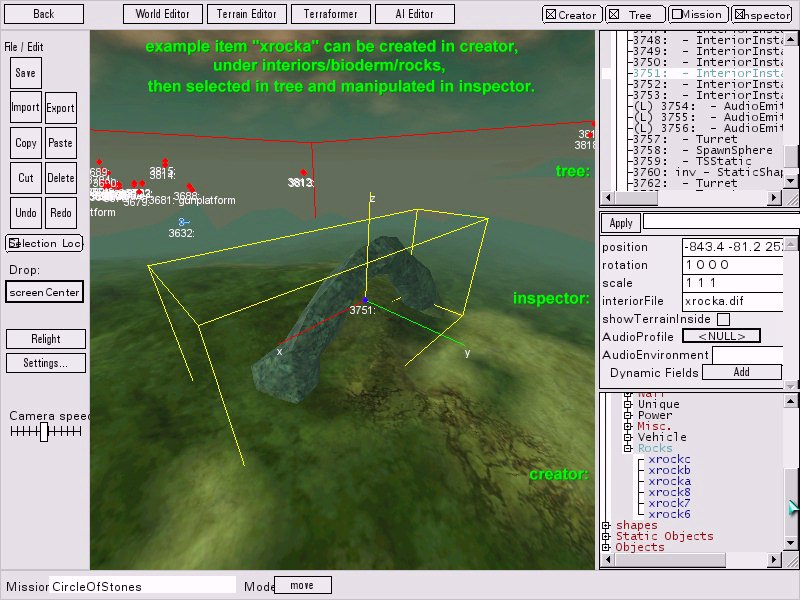Collapse the Rocks folder in creator
Image resolution: width=800 pixels, height=600 pixels.
pos(628,448)
